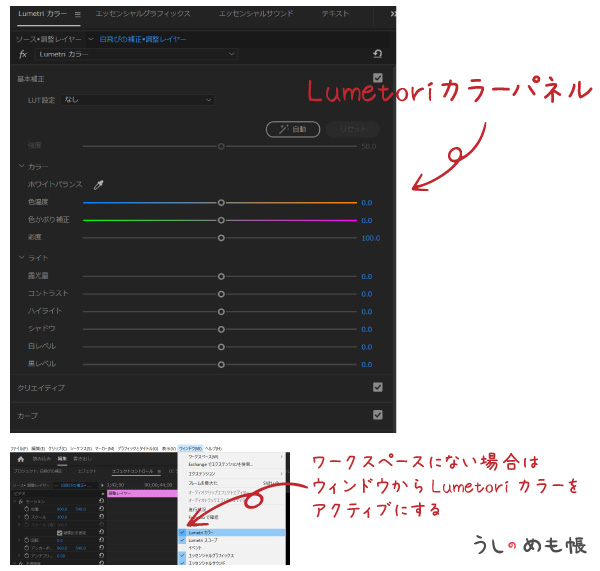Screen dimensions: 600x571
Task: Click the 自動 auto-correct button
Action: tap(293, 129)
